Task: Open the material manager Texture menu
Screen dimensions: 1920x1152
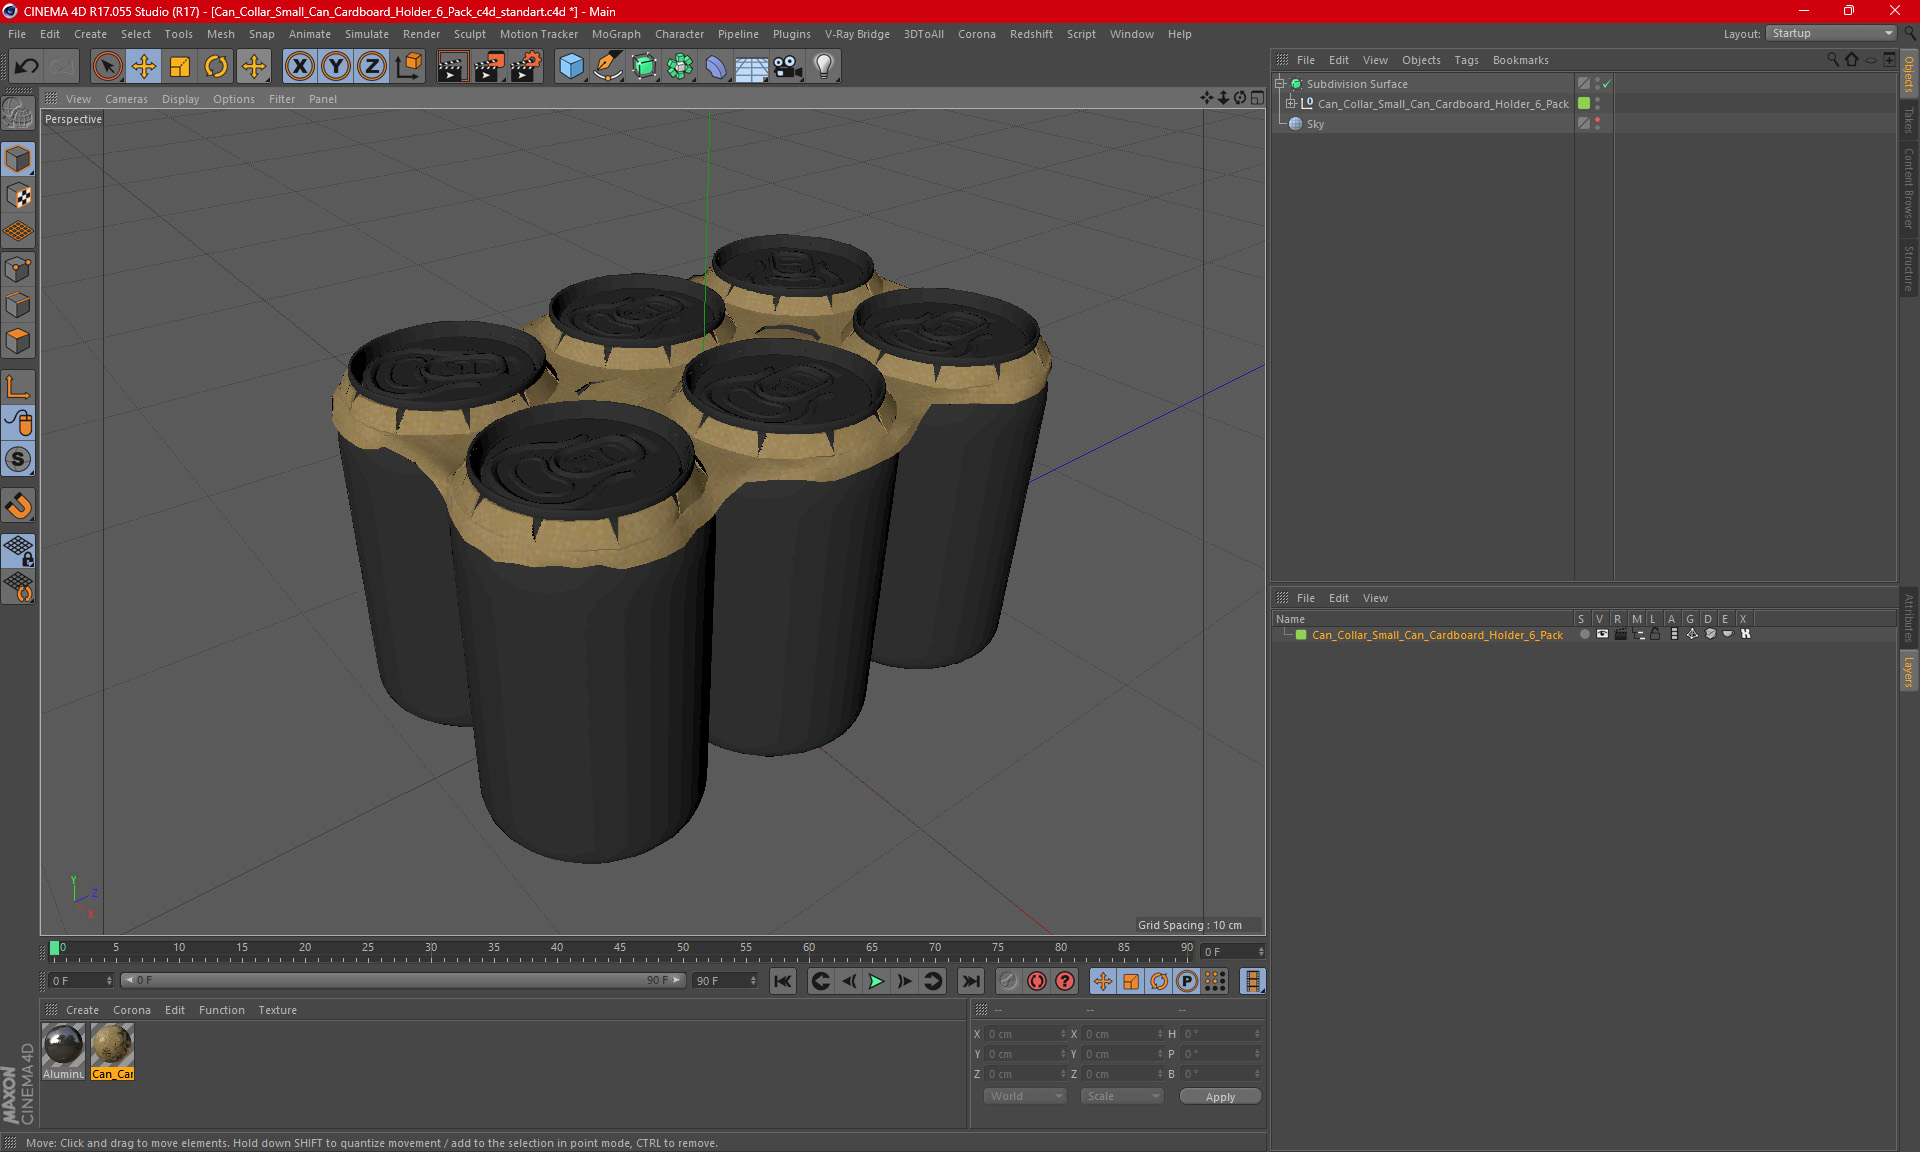Action: tap(277, 1010)
